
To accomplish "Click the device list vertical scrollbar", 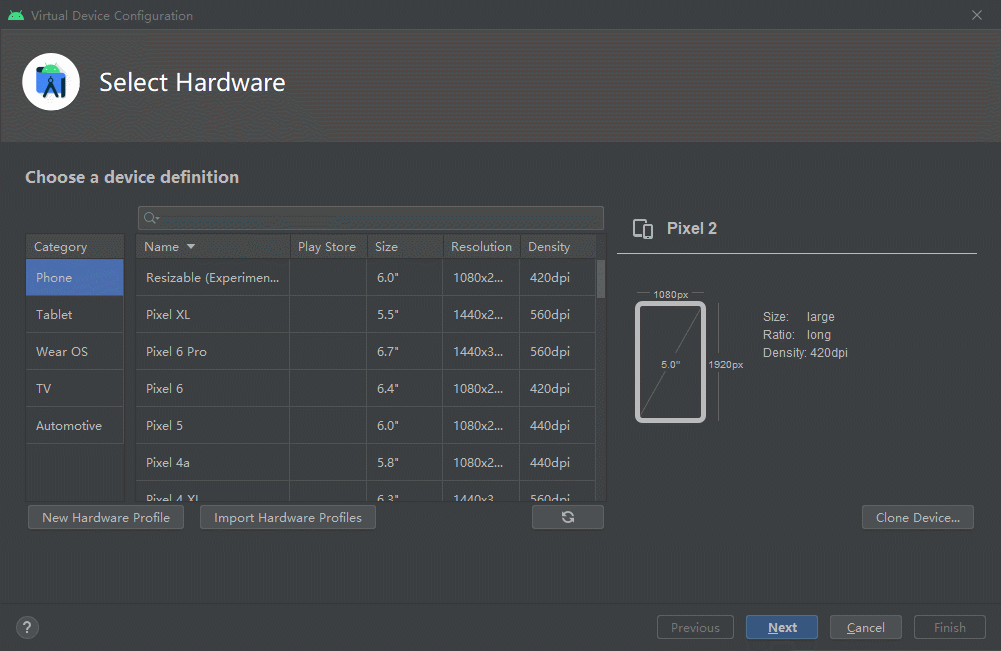I will click(x=601, y=280).
